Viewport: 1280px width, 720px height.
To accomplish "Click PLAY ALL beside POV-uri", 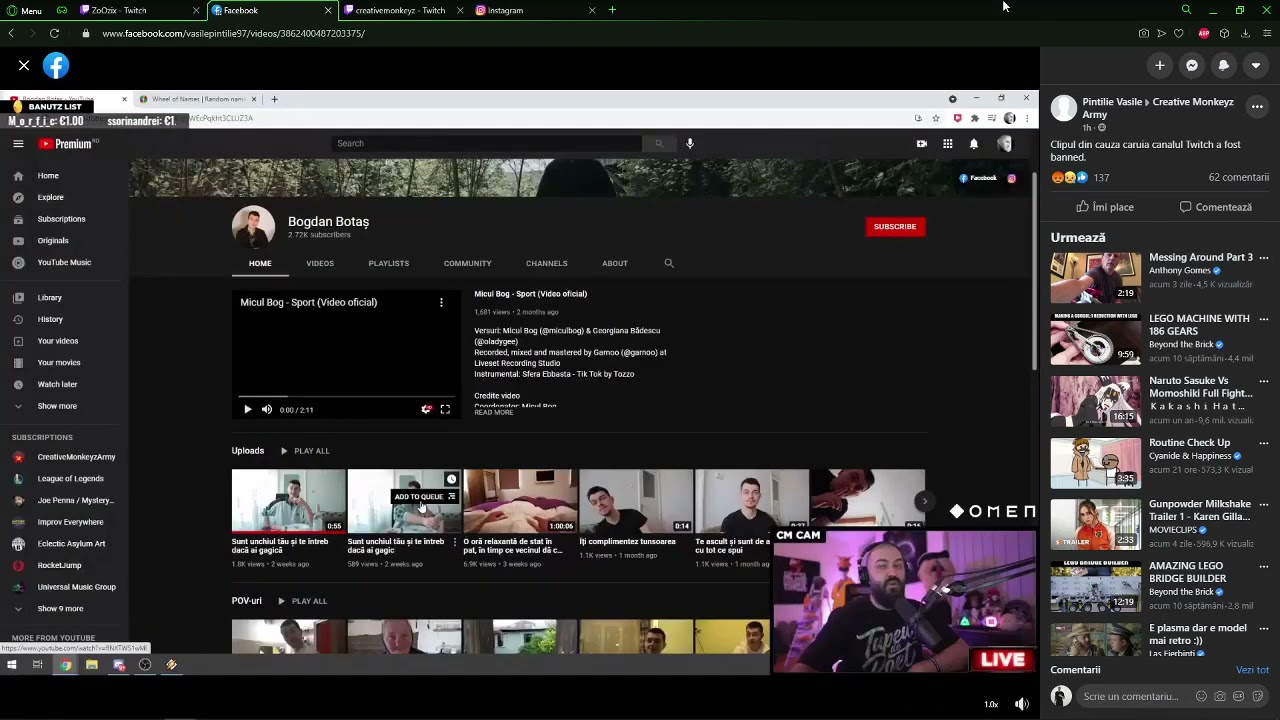I will [x=303, y=601].
